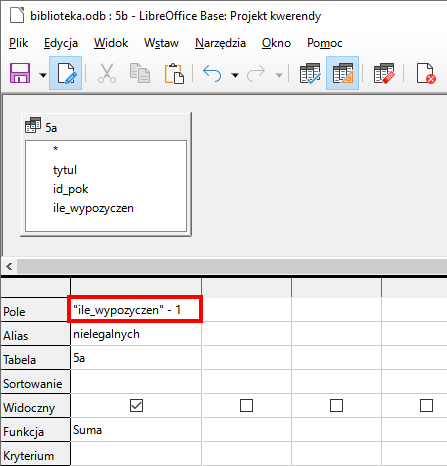Click the Pole cell in second column
Viewport: 447px width, 466px height.
[247, 310]
